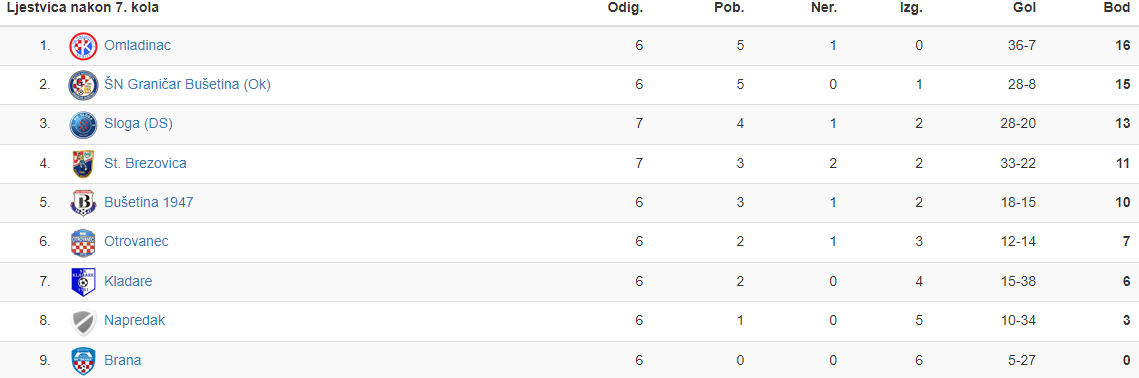1139x378 pixels.
Task: Open the St. Brezovica team page
Action: [x=145, y=164]
